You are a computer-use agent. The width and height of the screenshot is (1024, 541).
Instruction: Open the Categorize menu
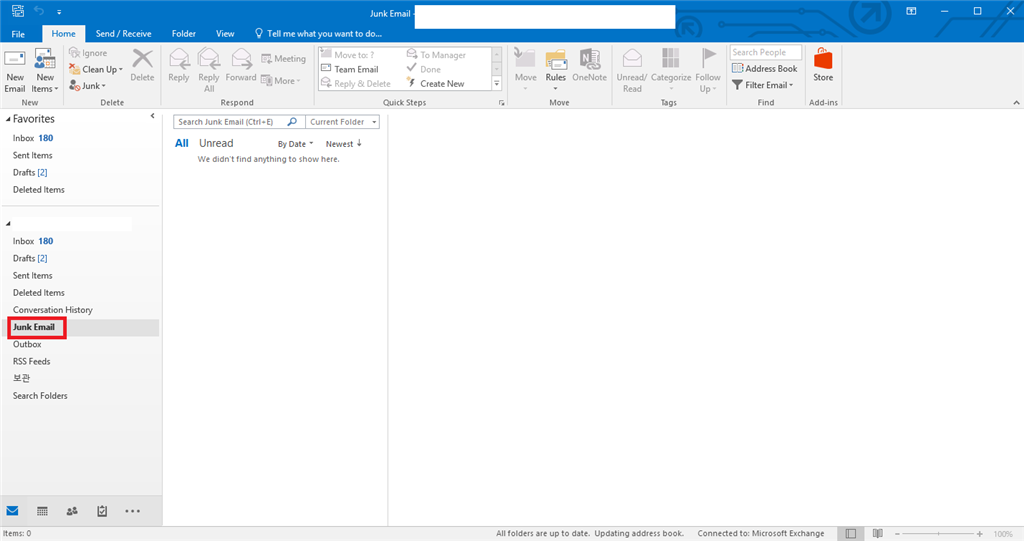(671, 69)
